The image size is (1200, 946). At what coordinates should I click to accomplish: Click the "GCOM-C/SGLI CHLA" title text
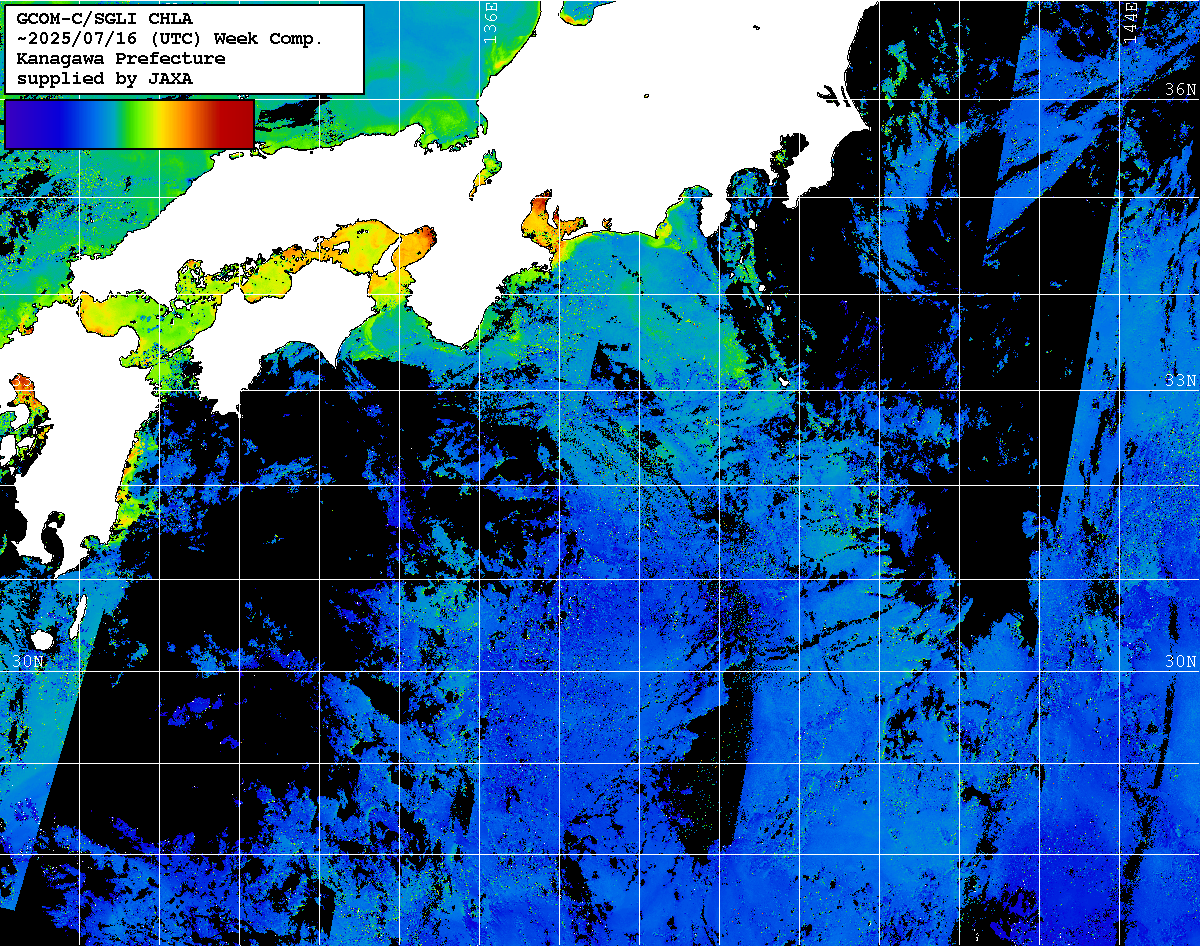(105, 18)
